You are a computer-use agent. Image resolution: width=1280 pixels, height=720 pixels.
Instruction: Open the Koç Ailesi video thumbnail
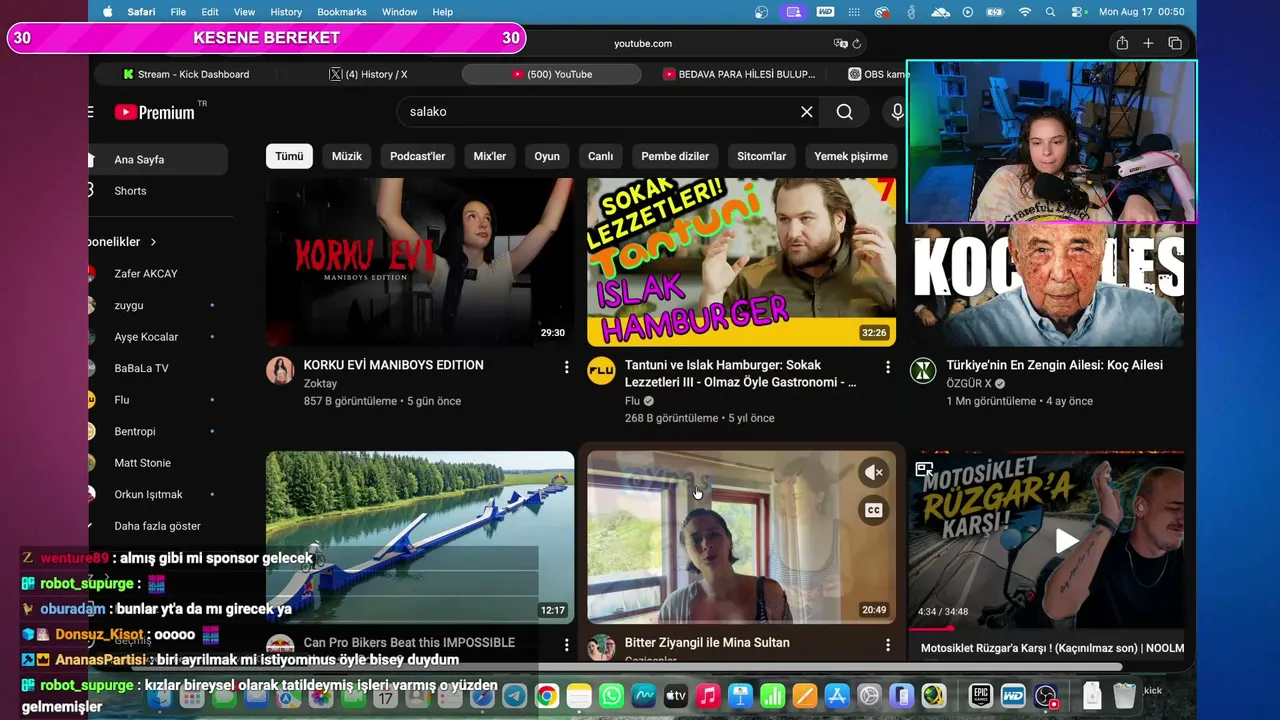pyautogui.click(x=1046, y=284)
